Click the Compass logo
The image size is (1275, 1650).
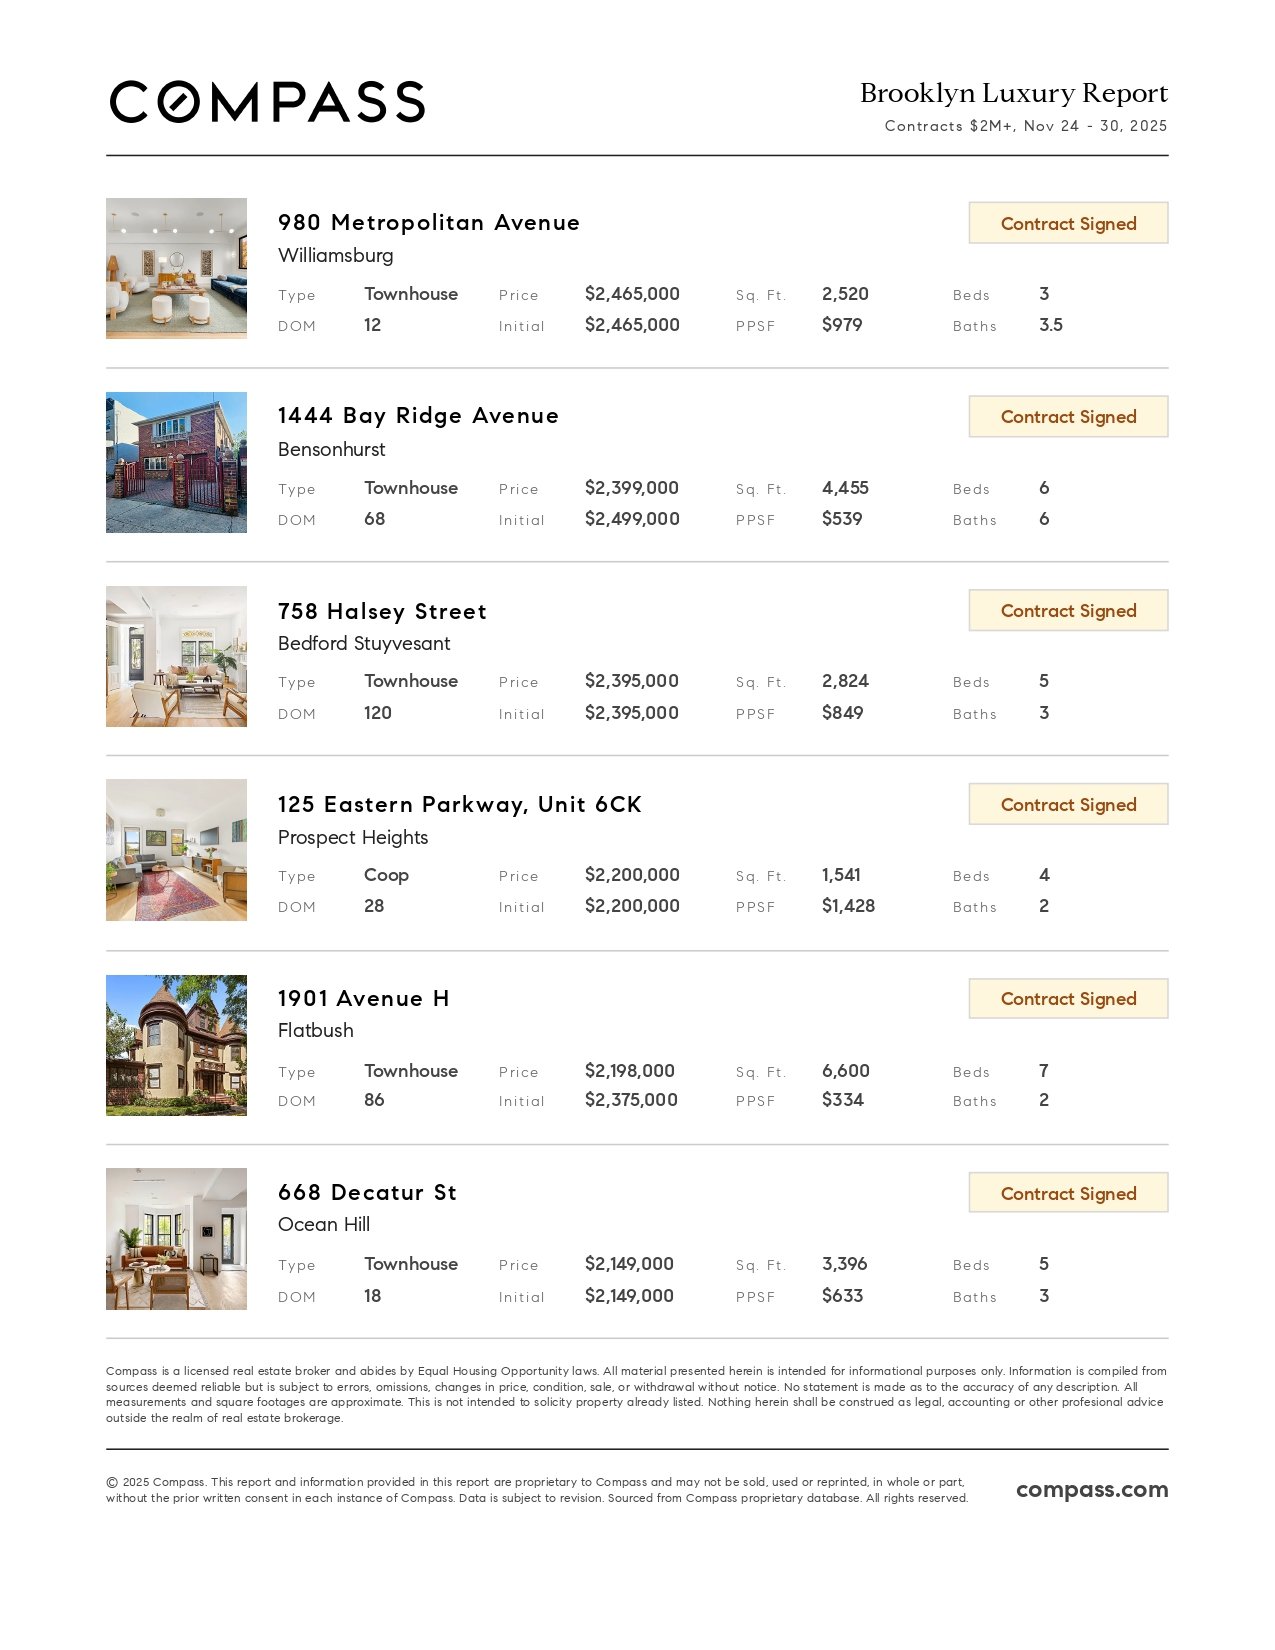267,102
